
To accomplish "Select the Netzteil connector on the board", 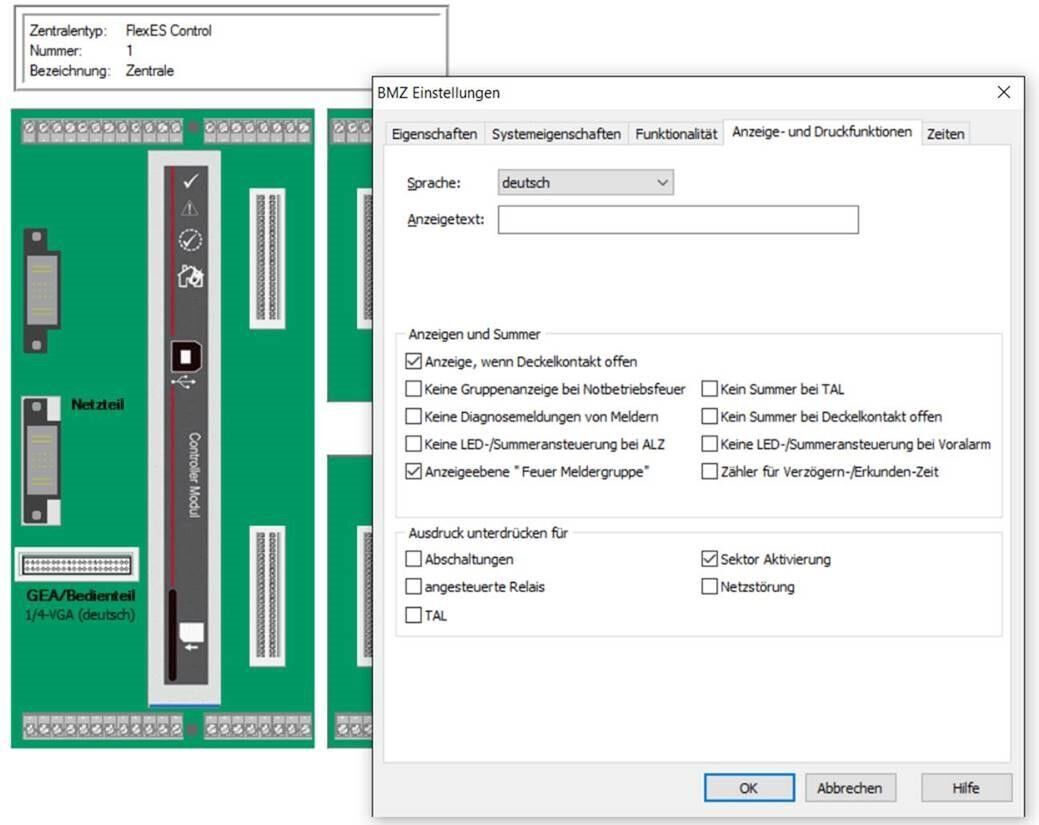I will point(41,461).
